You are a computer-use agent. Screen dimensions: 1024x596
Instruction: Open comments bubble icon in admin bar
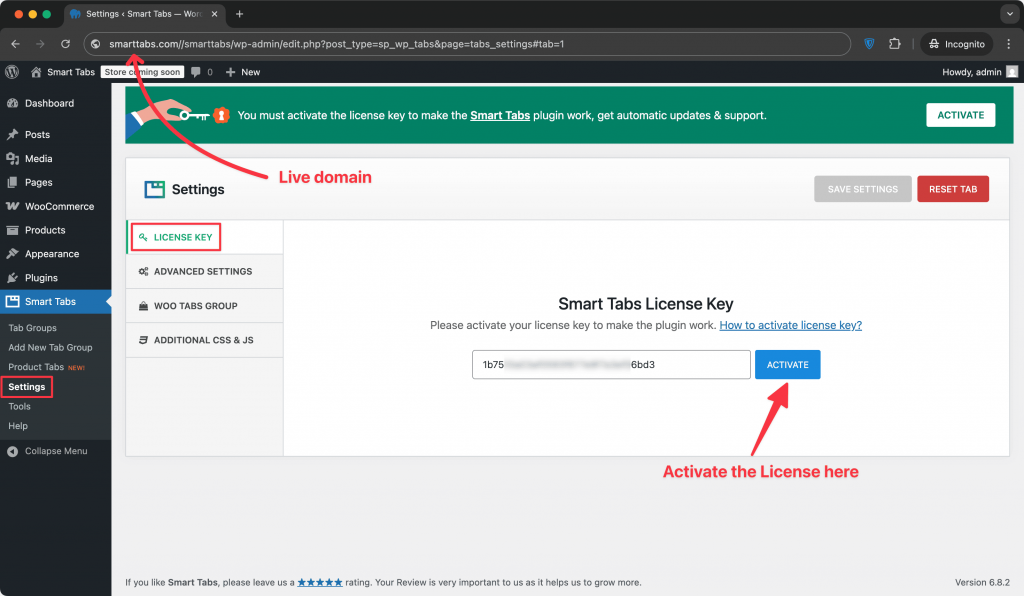pyautogui.click(x=196, y=72)
